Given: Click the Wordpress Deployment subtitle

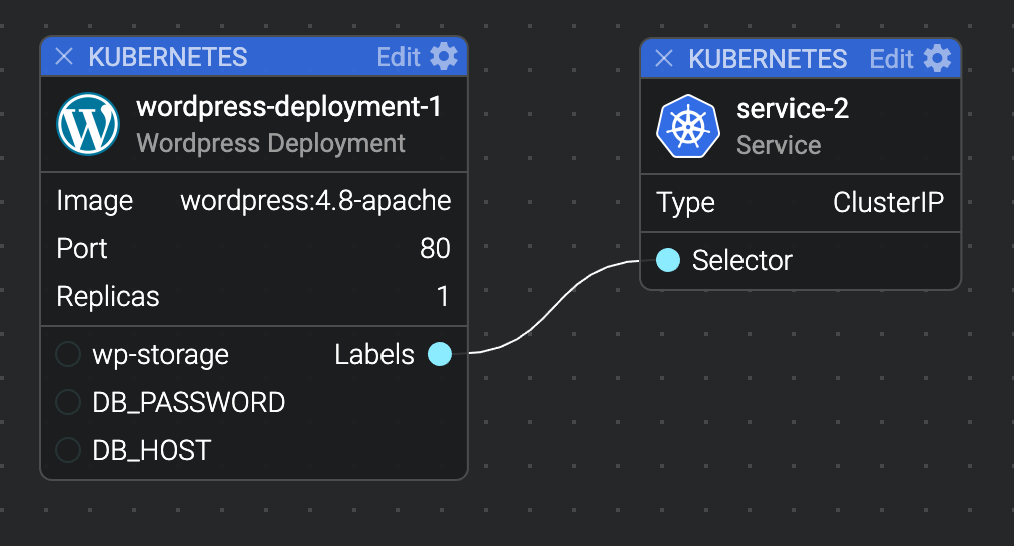Looking at the screenshot, I should [271, 144].
